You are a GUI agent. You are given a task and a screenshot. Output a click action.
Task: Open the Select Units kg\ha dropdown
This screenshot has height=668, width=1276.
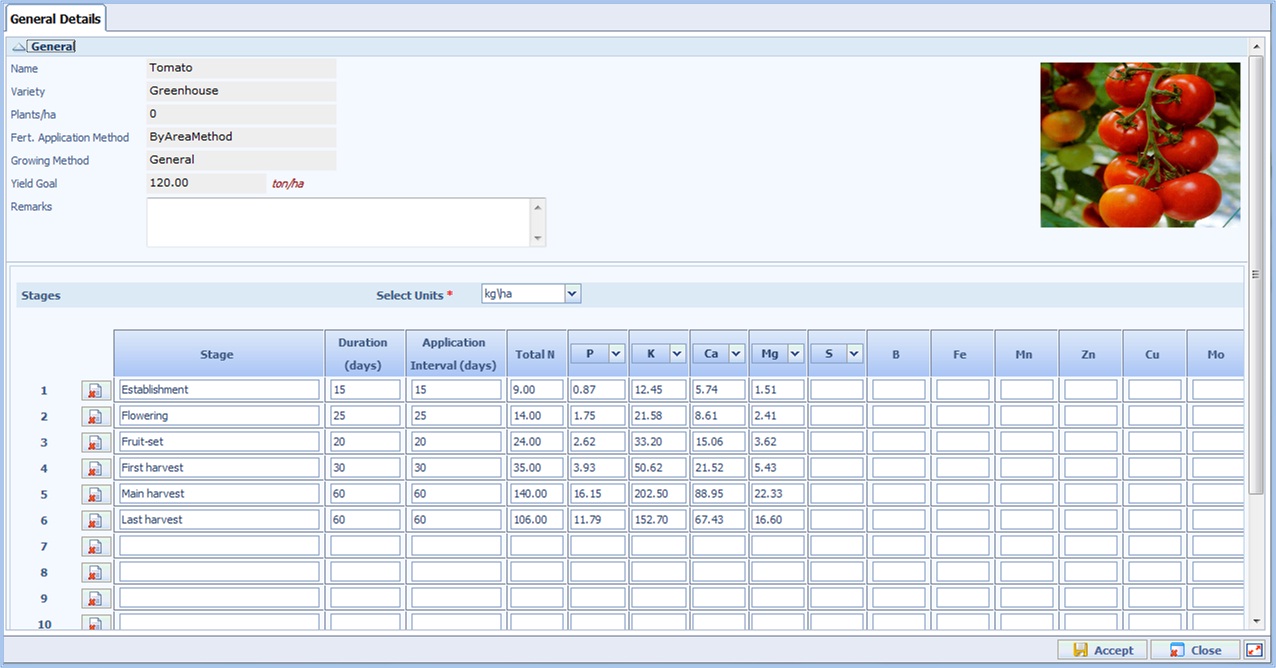tap(572, 294)
